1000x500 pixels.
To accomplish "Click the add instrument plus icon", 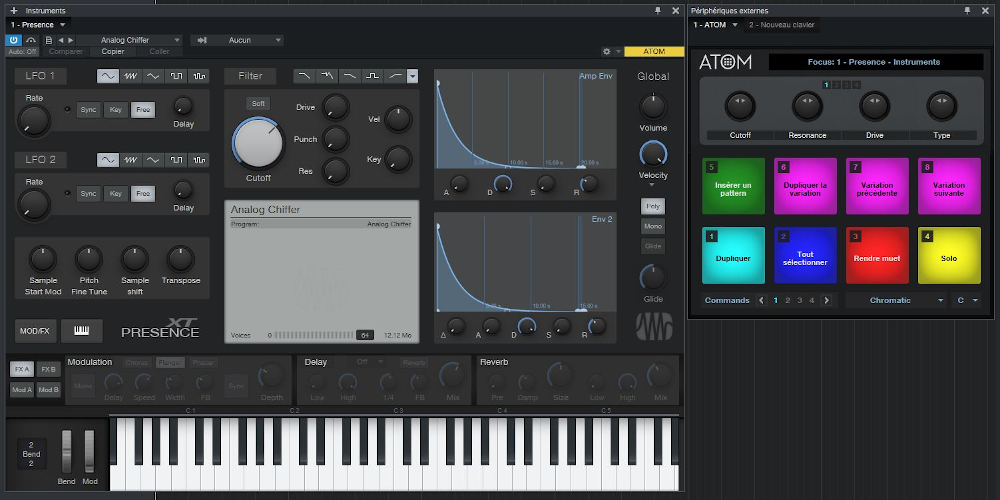I will 14,11.
